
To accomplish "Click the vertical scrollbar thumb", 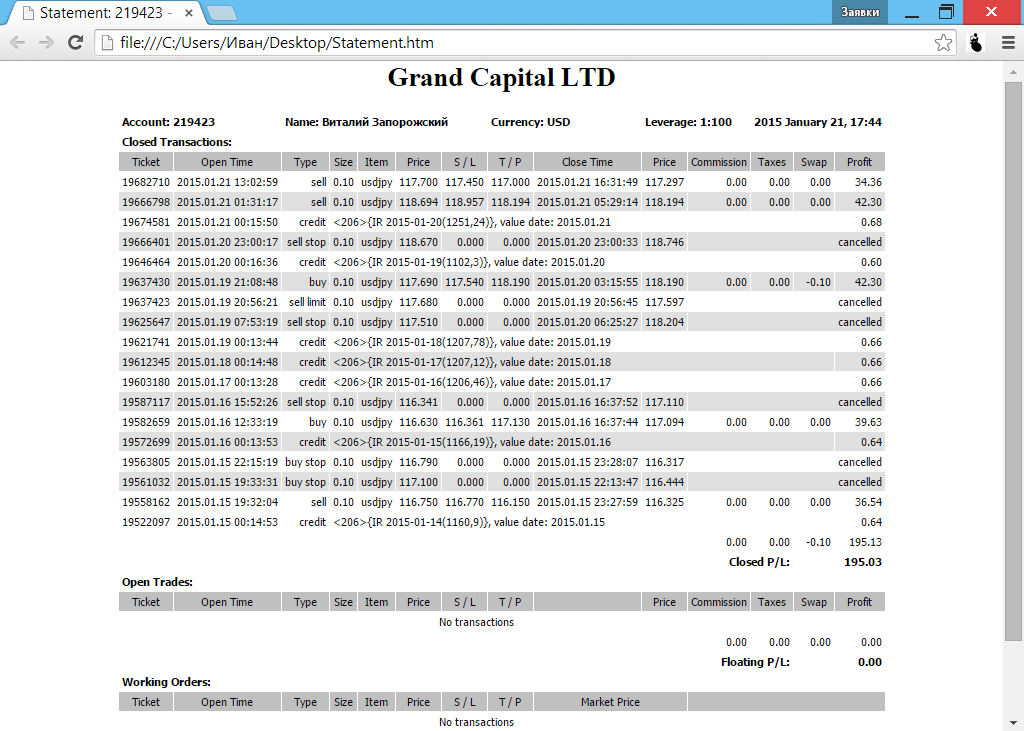I will tap(1014, 361).
